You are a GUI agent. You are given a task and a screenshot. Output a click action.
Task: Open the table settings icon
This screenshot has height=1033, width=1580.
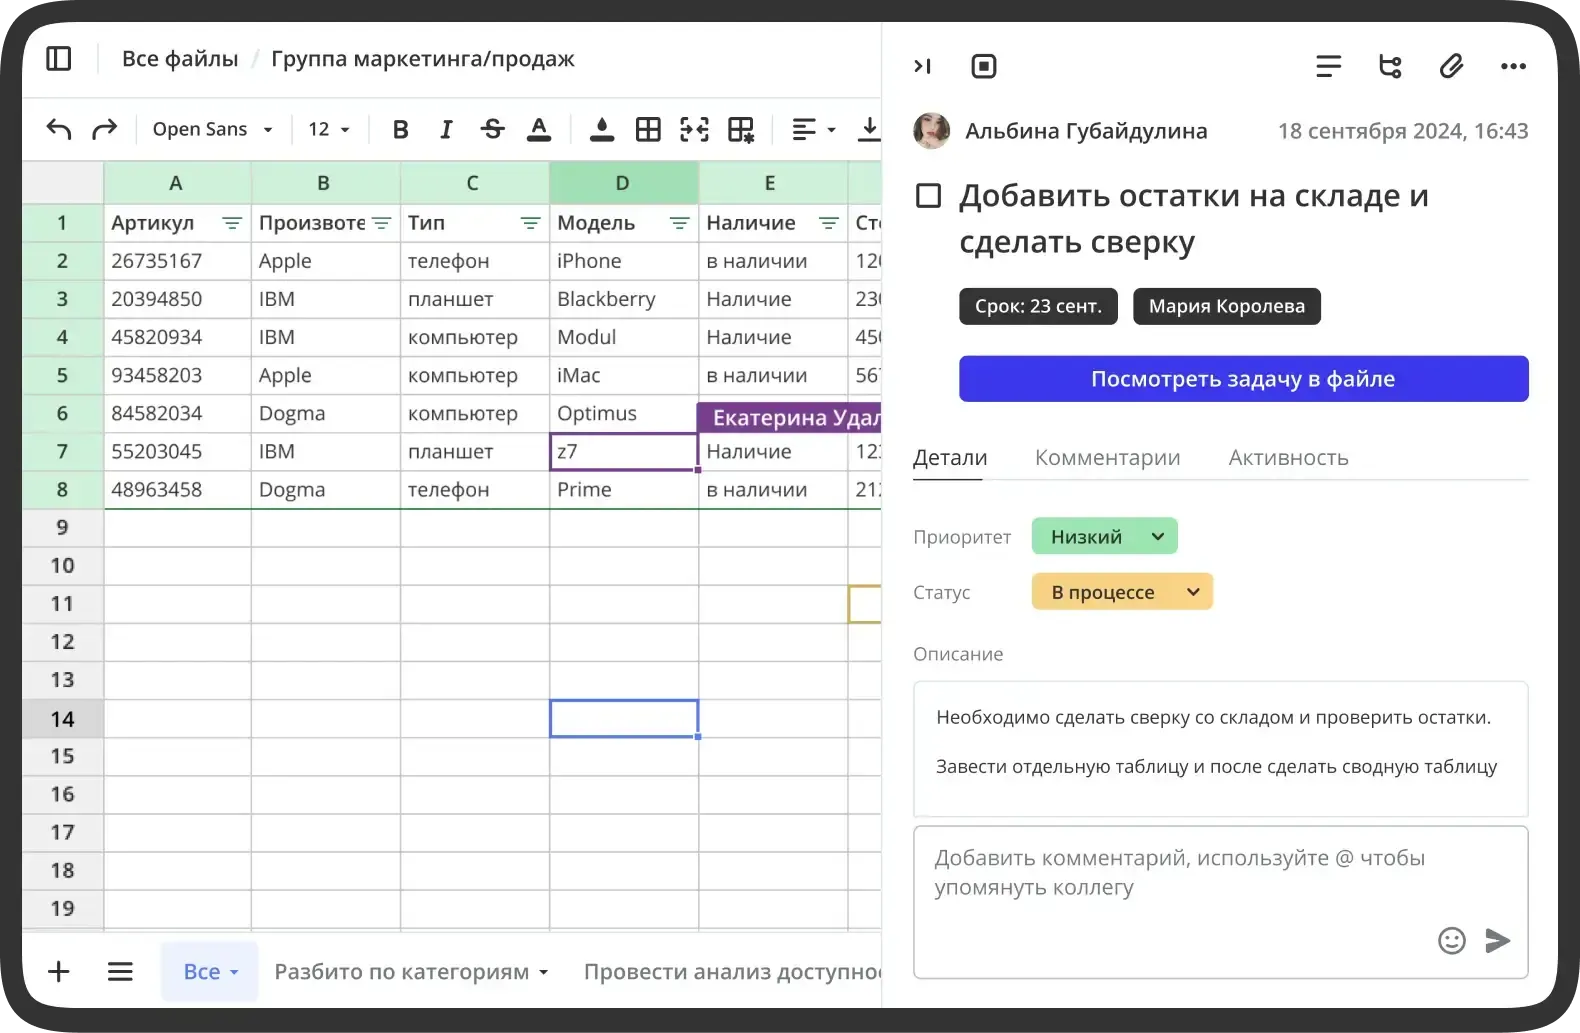[x=741, y=129]
